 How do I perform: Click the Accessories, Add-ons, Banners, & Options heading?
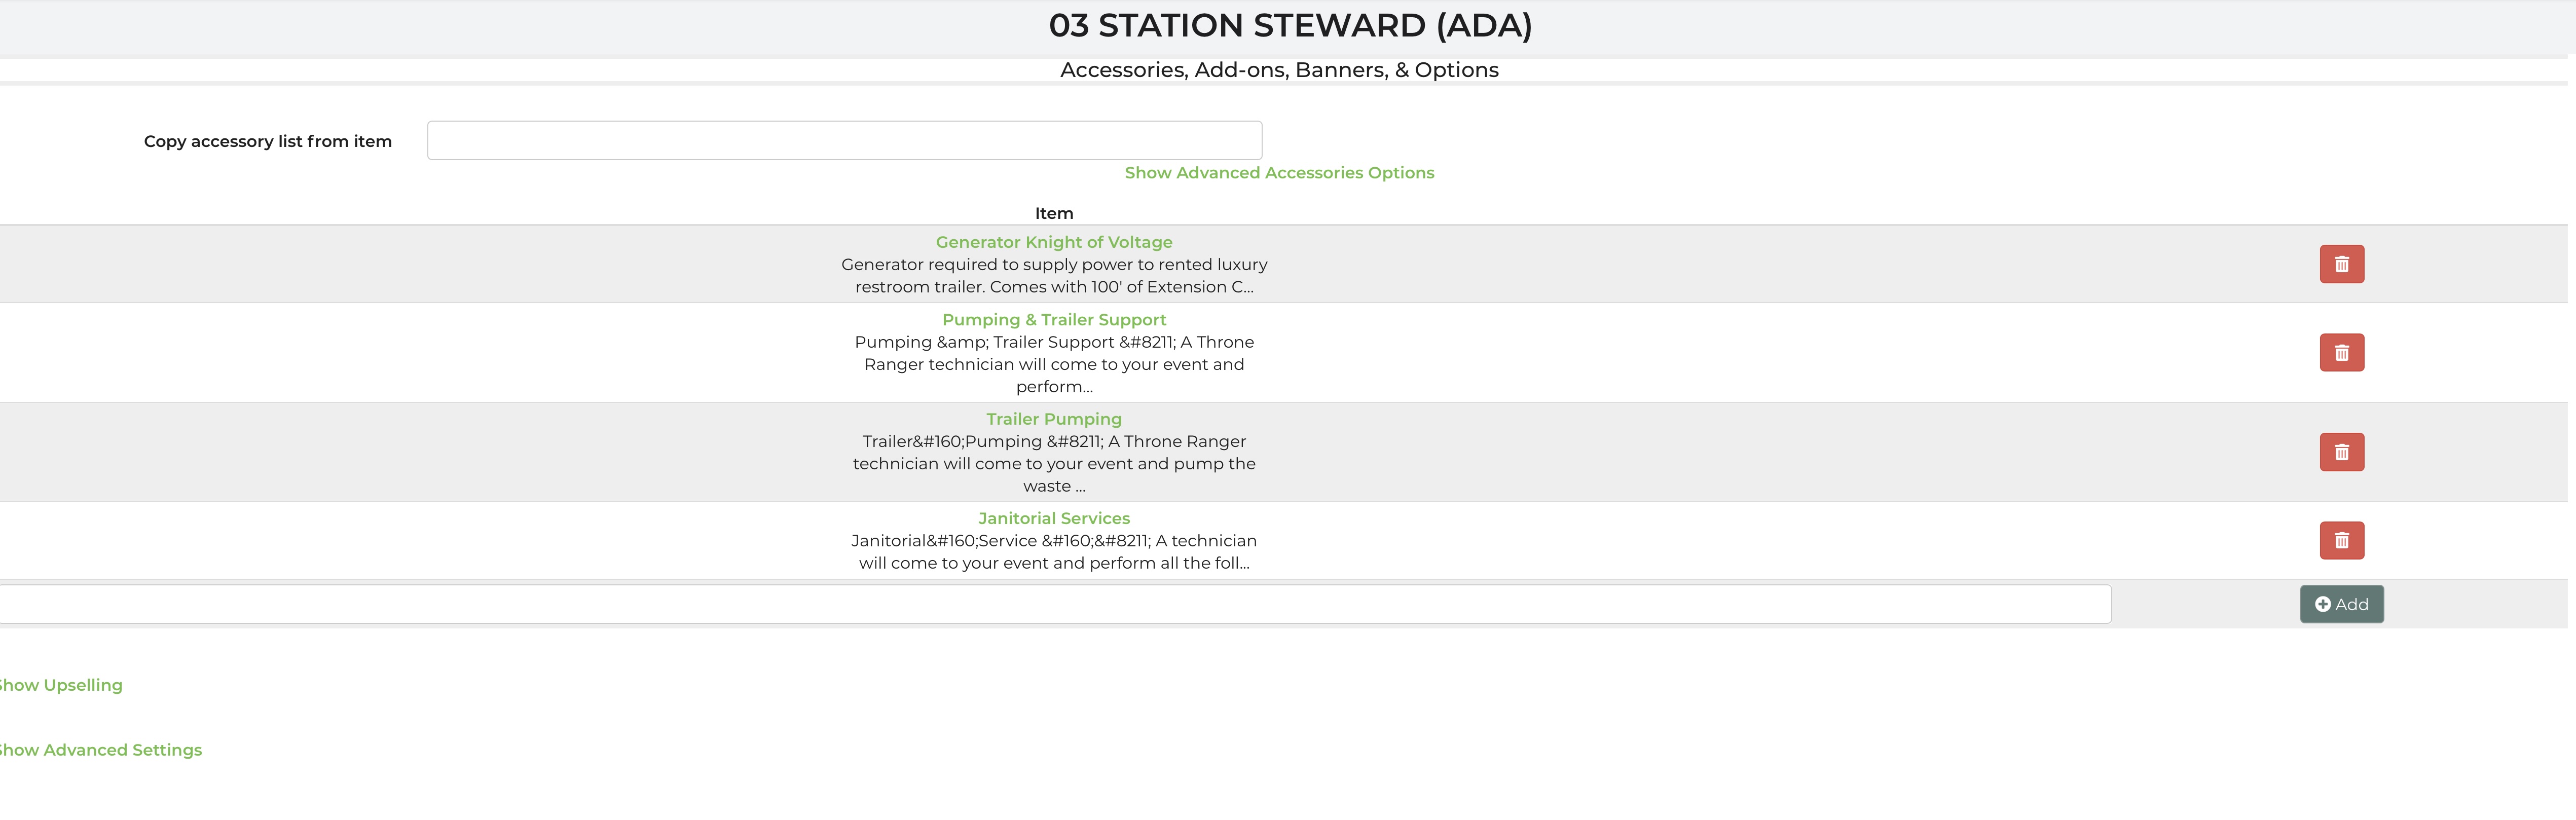click(x=1278, y=70)
